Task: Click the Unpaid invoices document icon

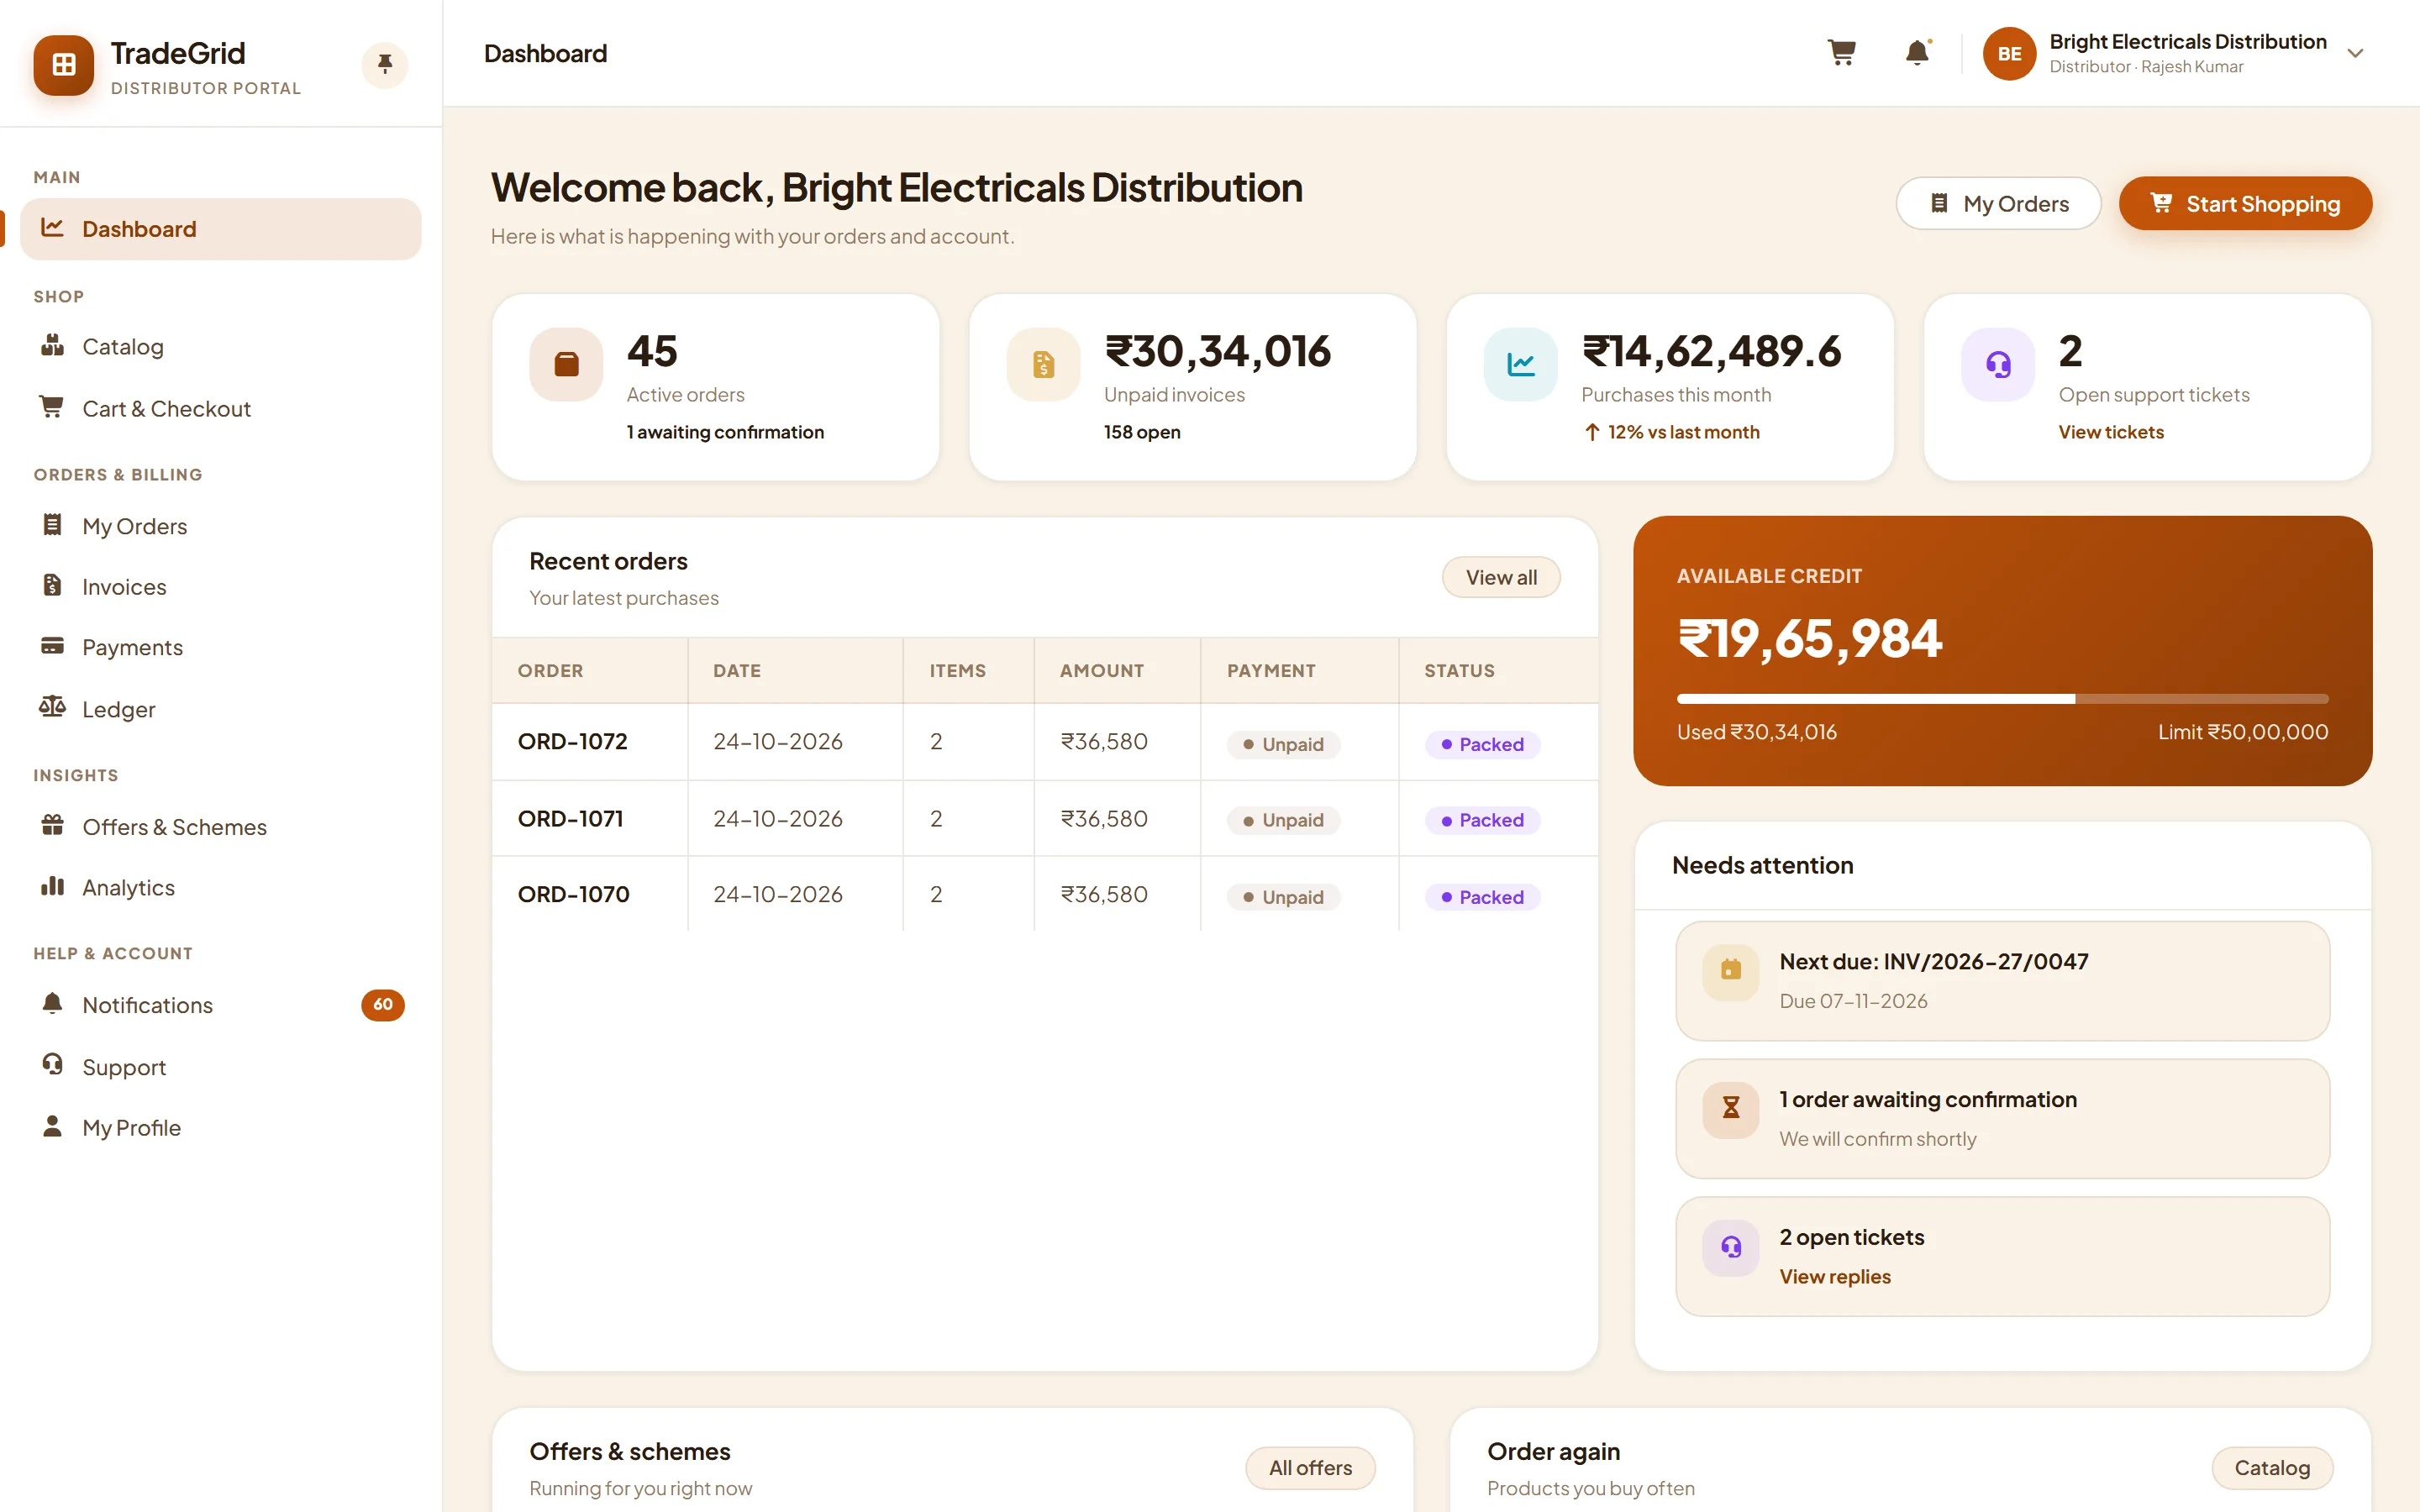Action: coord(1043,364)
